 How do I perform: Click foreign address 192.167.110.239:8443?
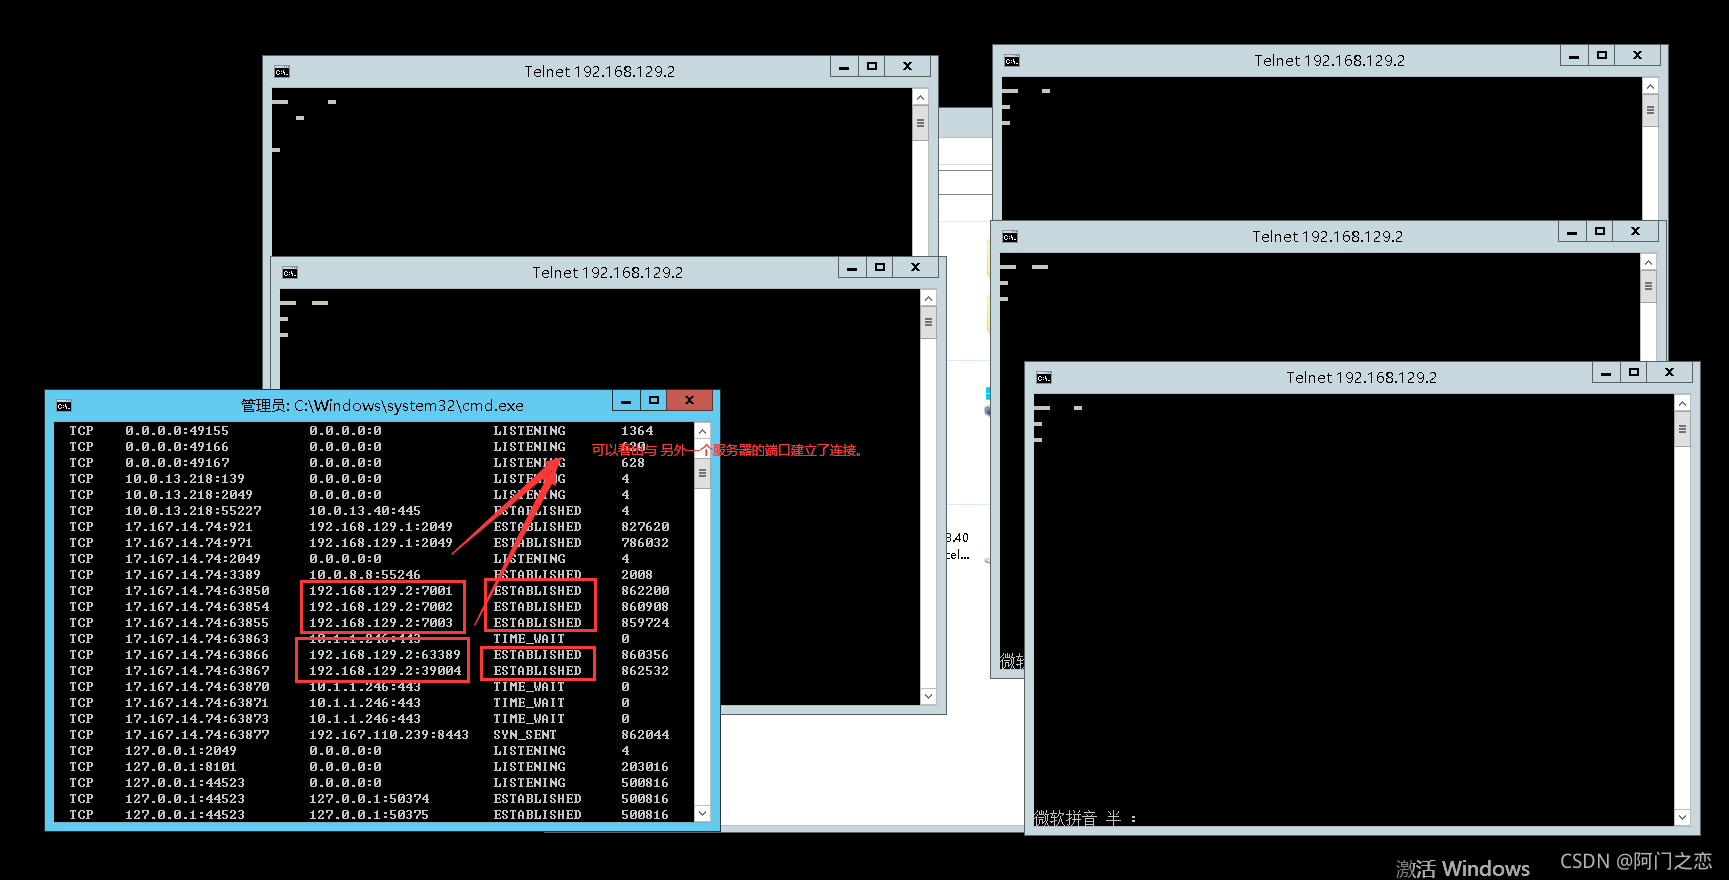[x=389, y=735]
